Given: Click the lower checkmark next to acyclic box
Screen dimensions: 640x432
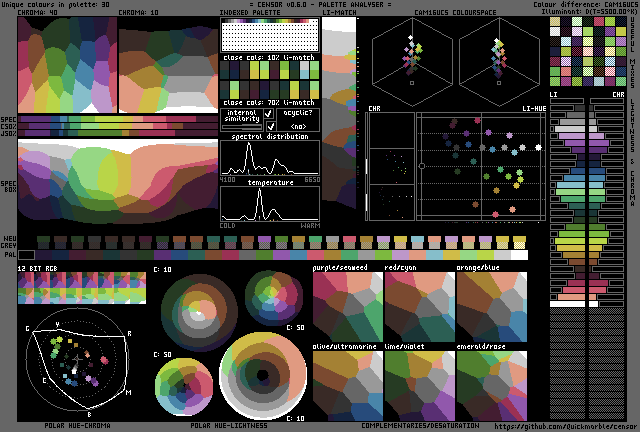Looking at the screenshot, I should click(x=271, y=126).
